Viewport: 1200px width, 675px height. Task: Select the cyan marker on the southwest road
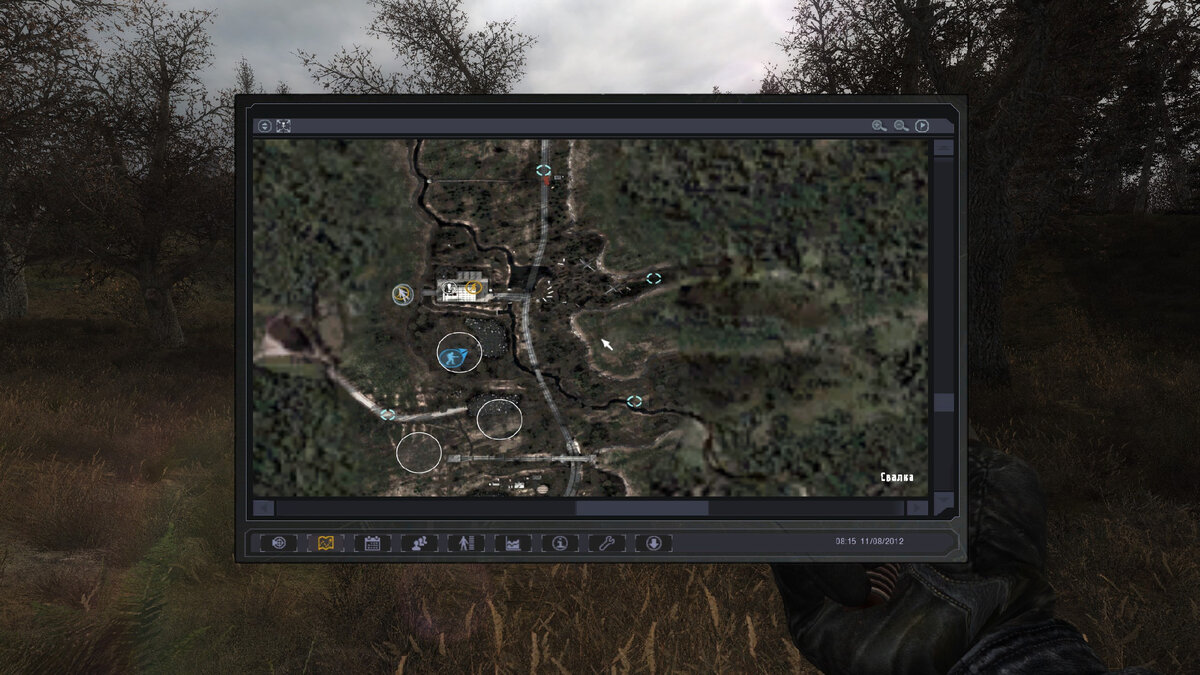[x=387, y=414]
